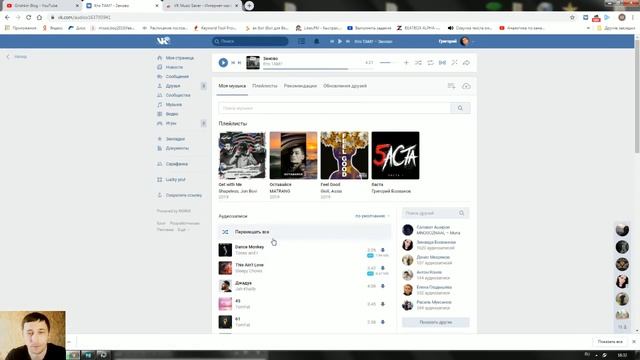The width and height of the screenshot is (640, 360).
Task: Click the browser back arrow
Action: point(7,18)
